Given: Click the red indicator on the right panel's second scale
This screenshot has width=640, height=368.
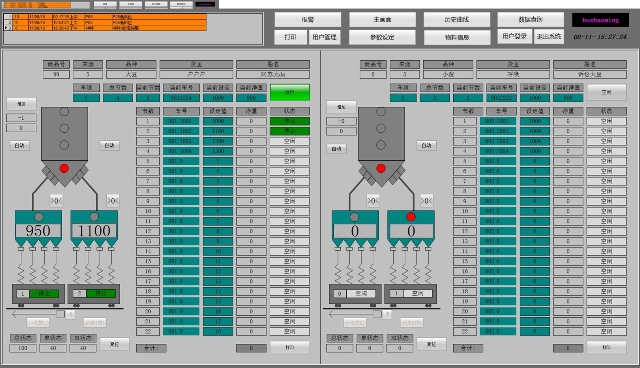Looking at the screenshot, I should [x=411, y=217].
